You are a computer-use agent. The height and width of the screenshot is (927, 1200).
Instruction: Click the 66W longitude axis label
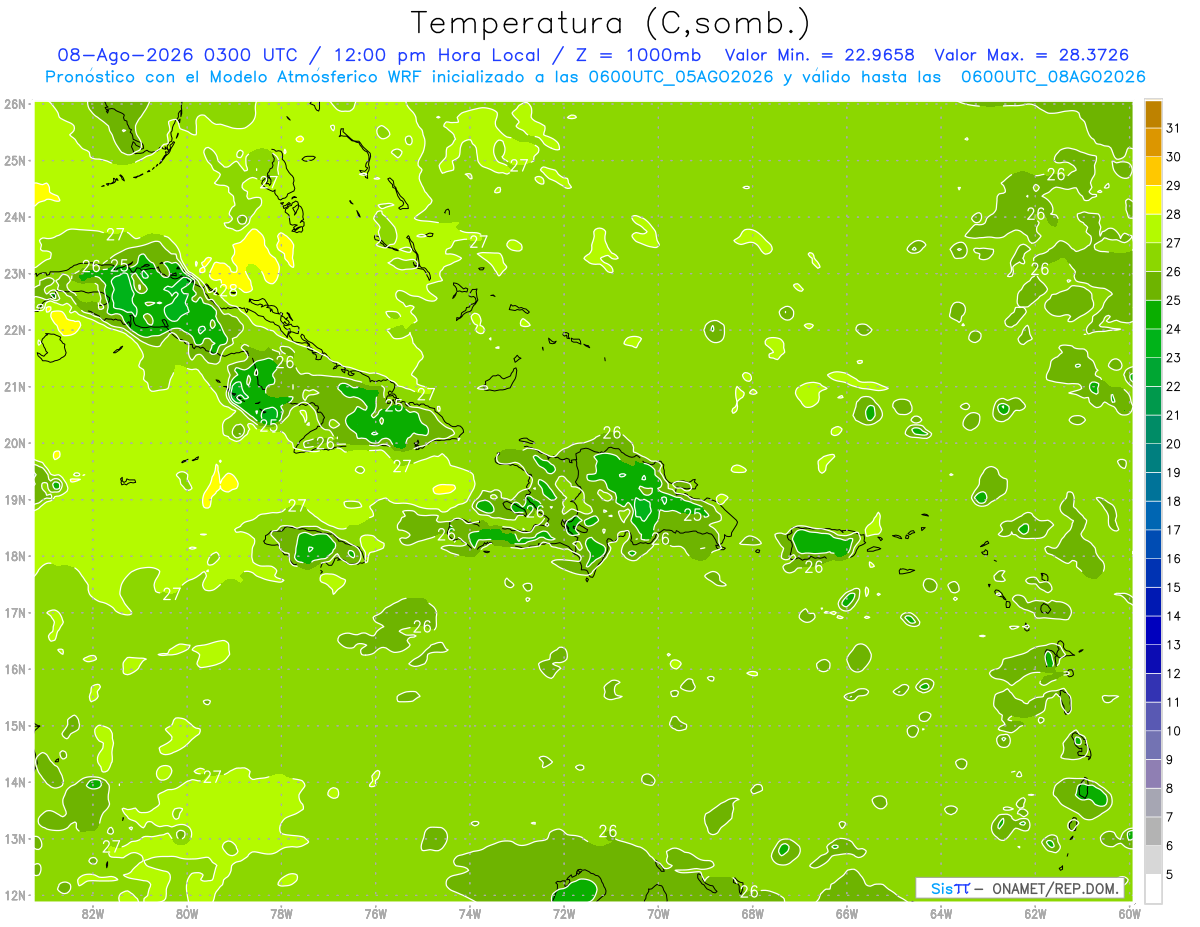(847, 913)
